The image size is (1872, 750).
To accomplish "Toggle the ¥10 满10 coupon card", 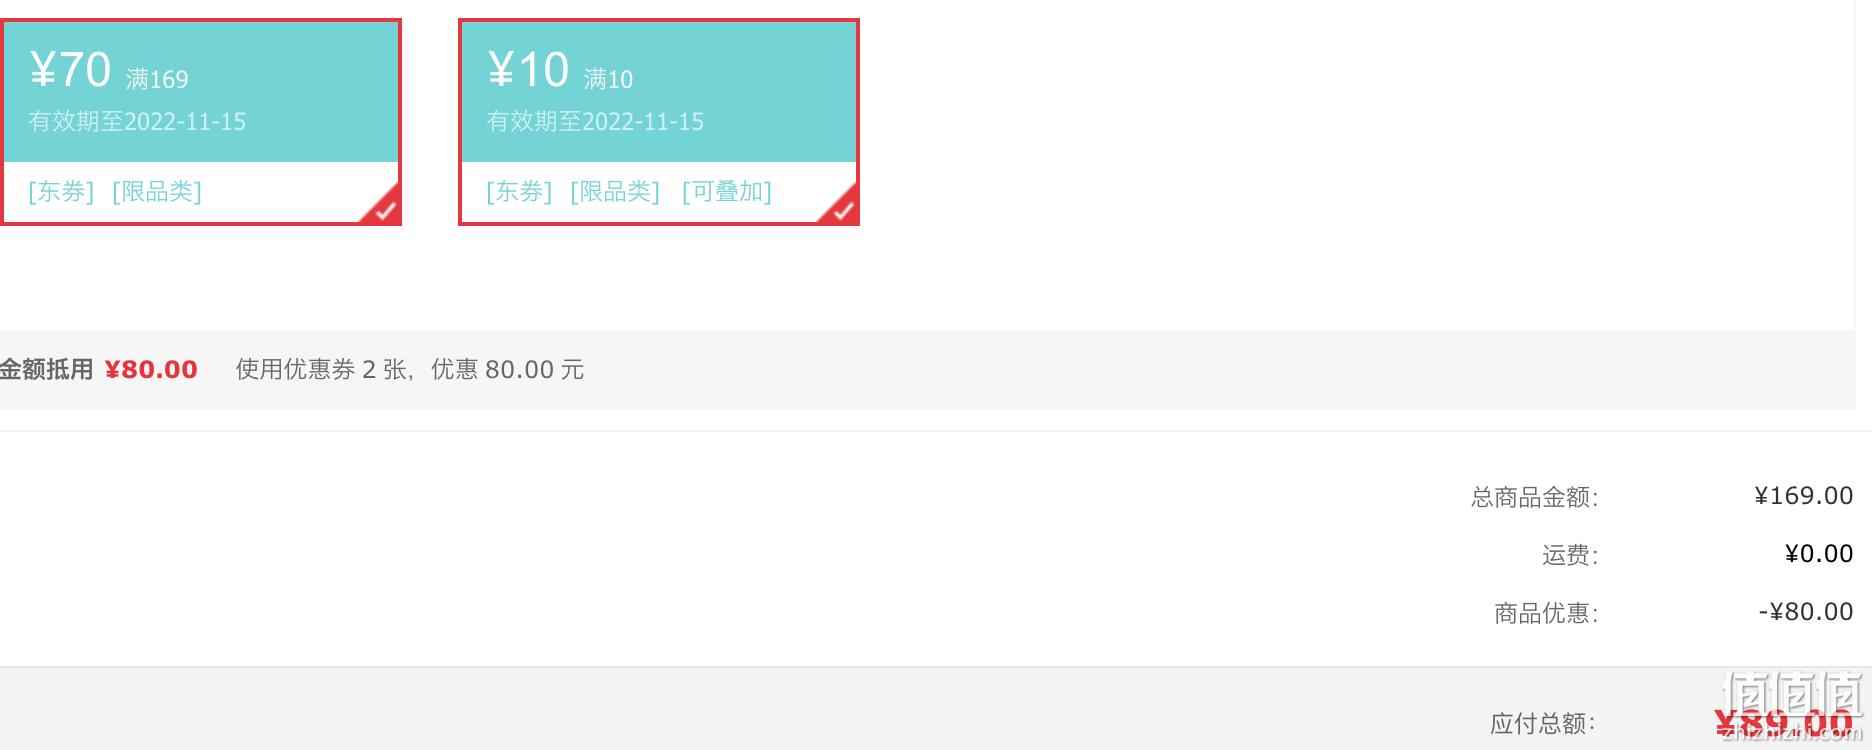I will click(659, 122).
